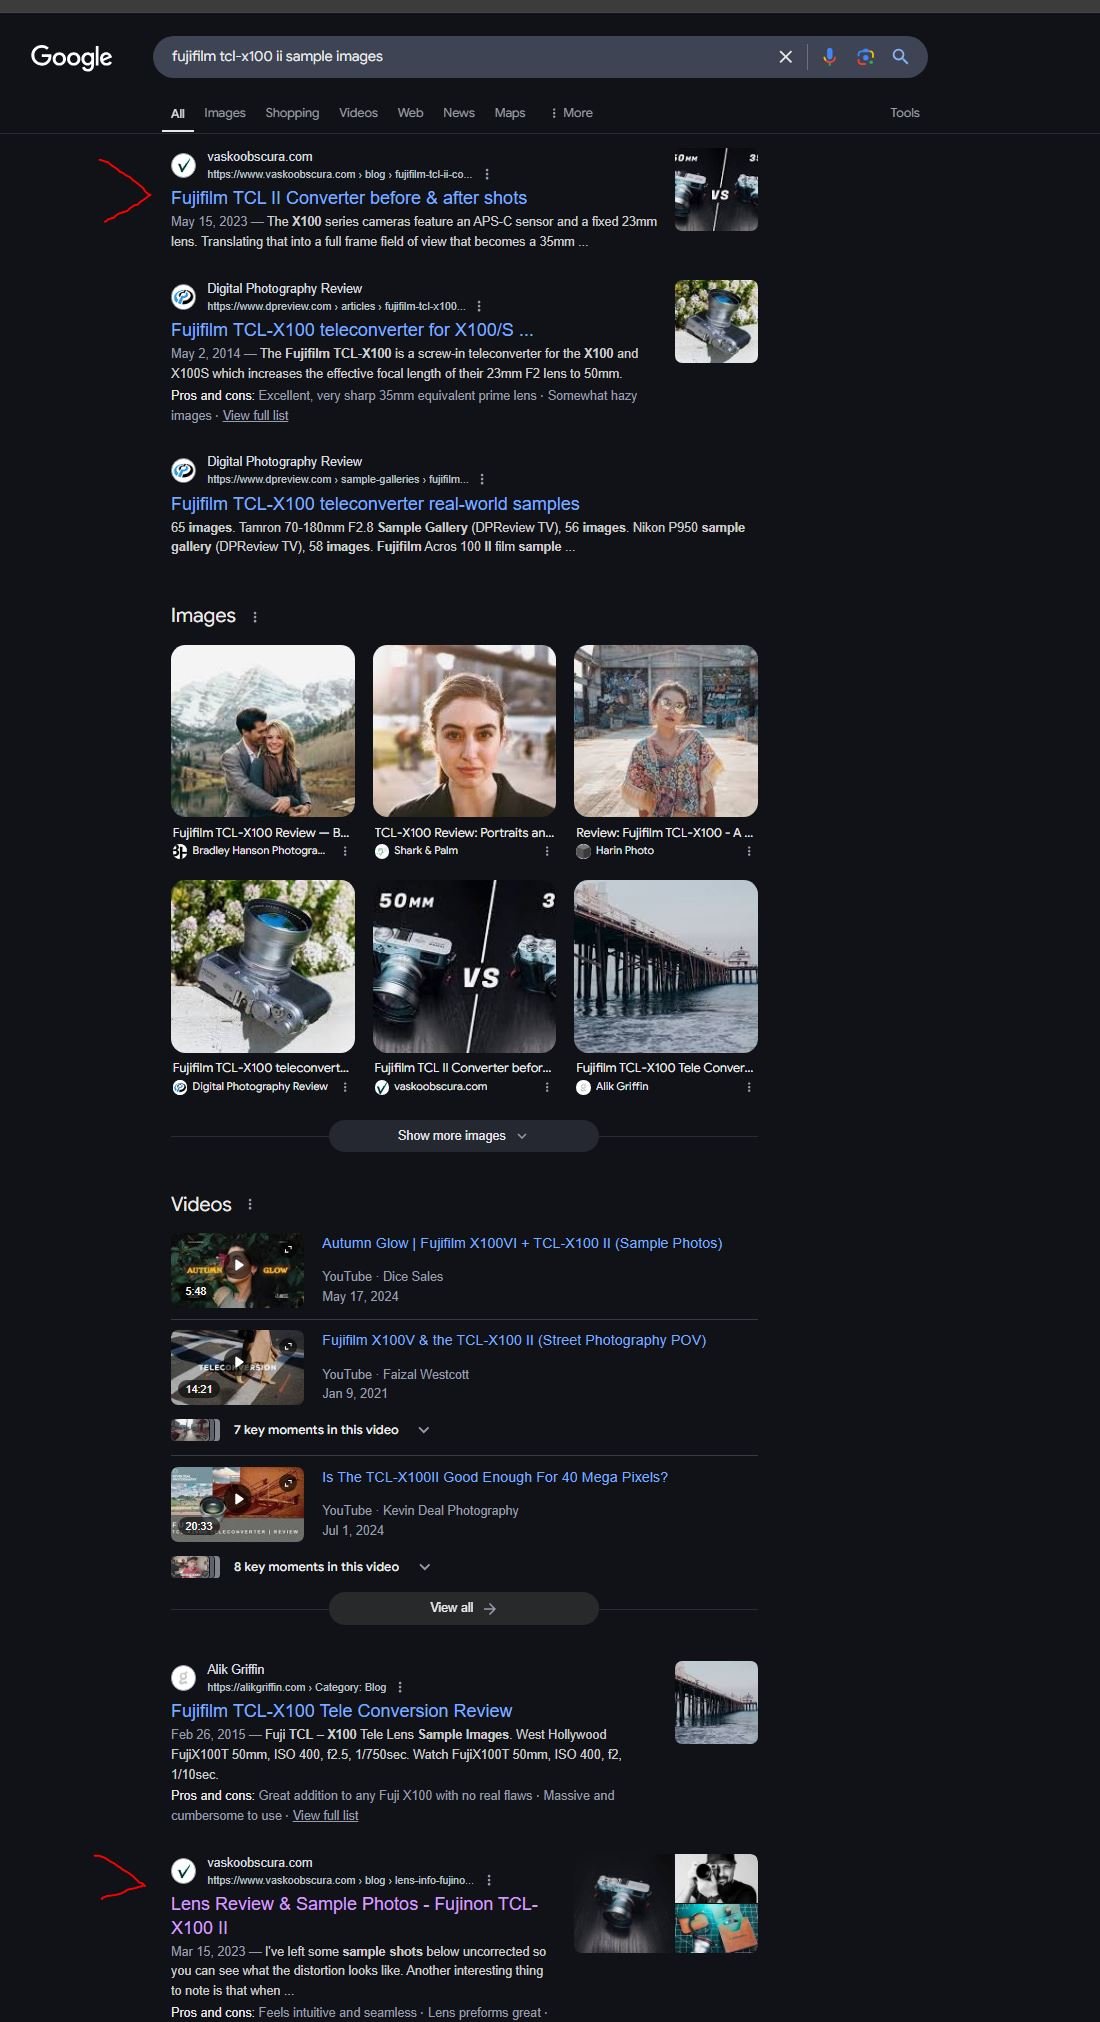The image size is (1100, 2022).
Task: Open three-dot menu for DPReview sample-galleries result
Action: click(483, 479)
